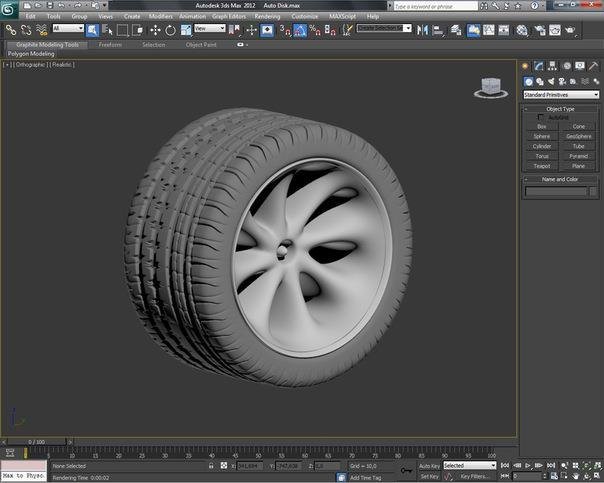The image size is (604, 483).
Task: Activate Select and Move tool
Action: coord(155,30)
